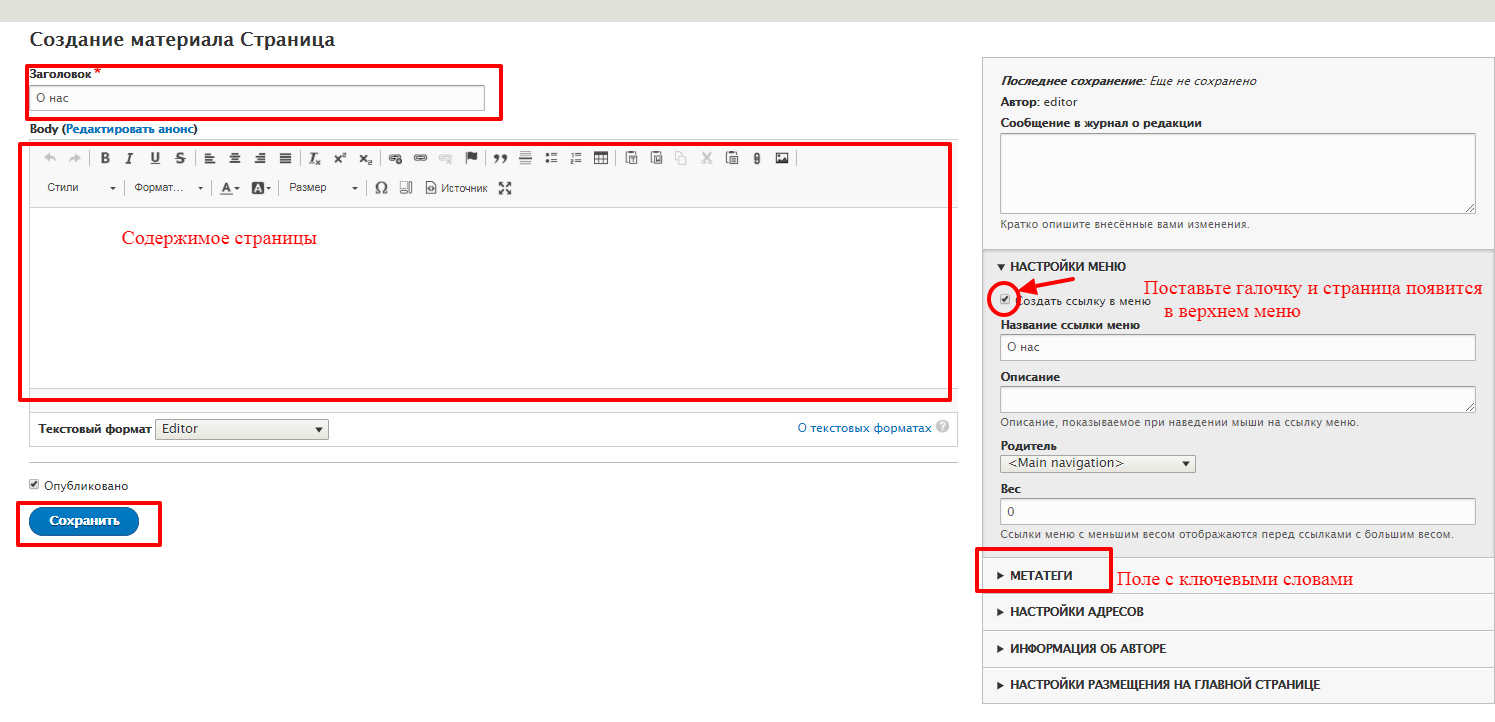
Task: Open the background color picker
Action: 260,188
